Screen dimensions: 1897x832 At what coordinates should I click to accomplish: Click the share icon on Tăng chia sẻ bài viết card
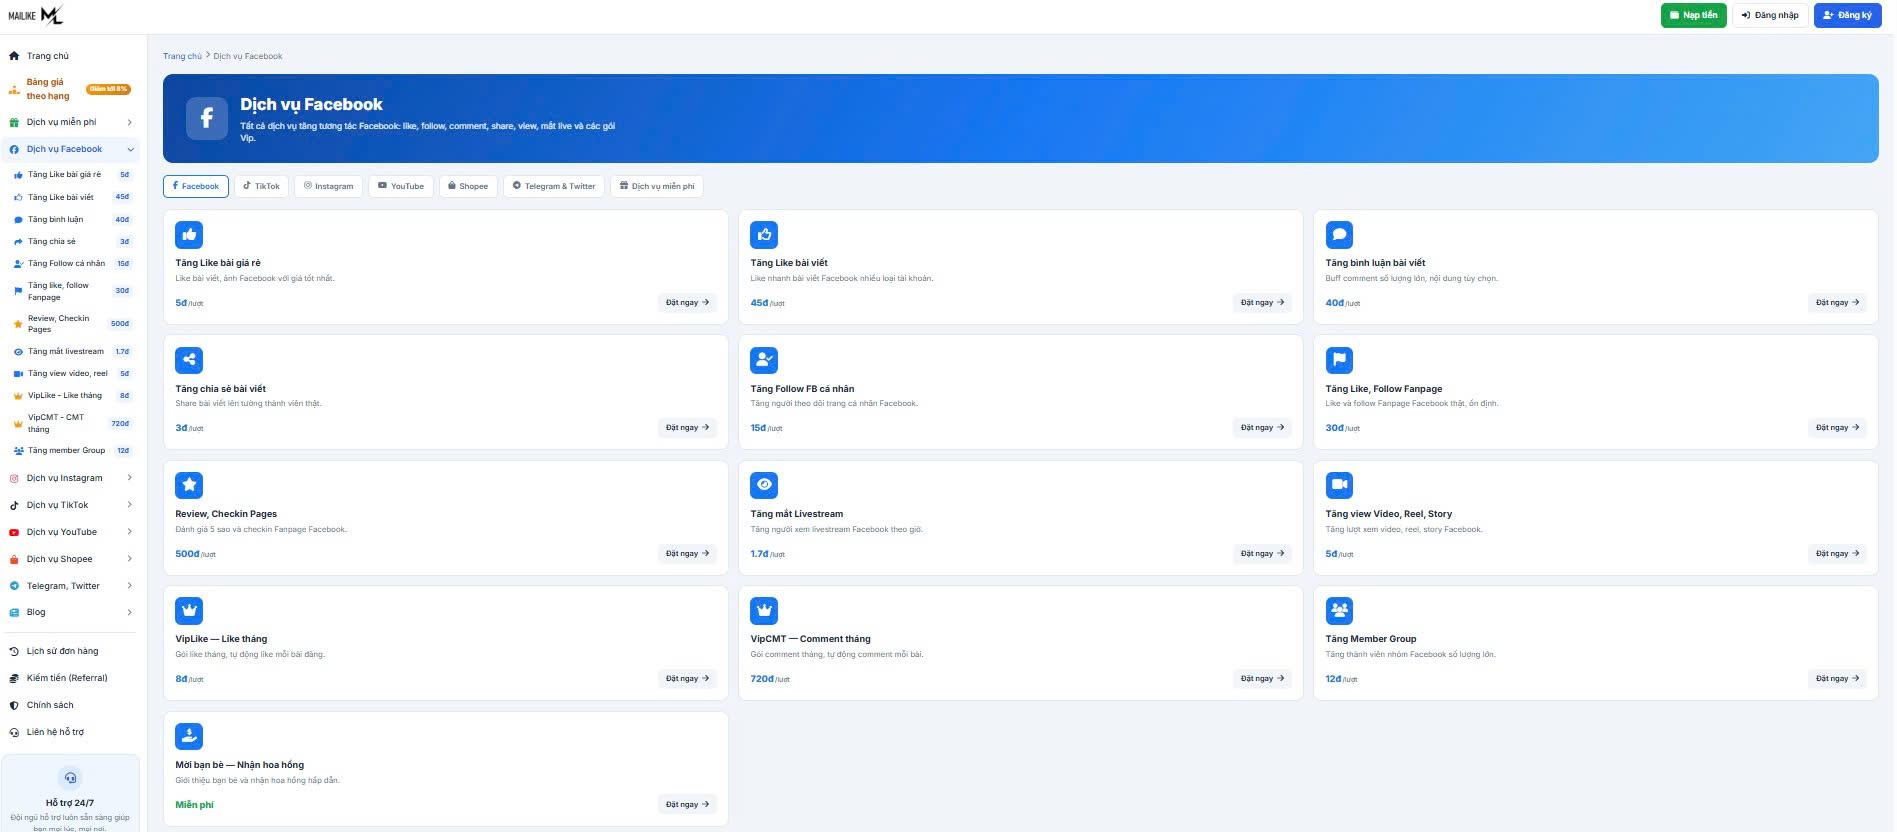189,360
